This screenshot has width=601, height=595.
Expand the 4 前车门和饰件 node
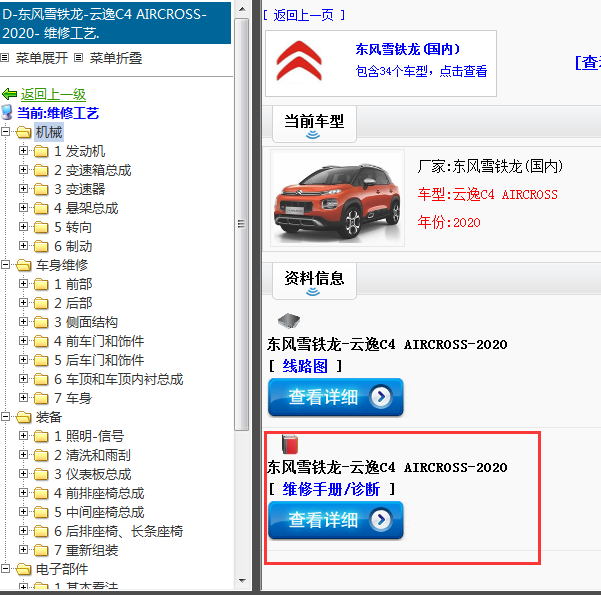click(x=23, y=341)
